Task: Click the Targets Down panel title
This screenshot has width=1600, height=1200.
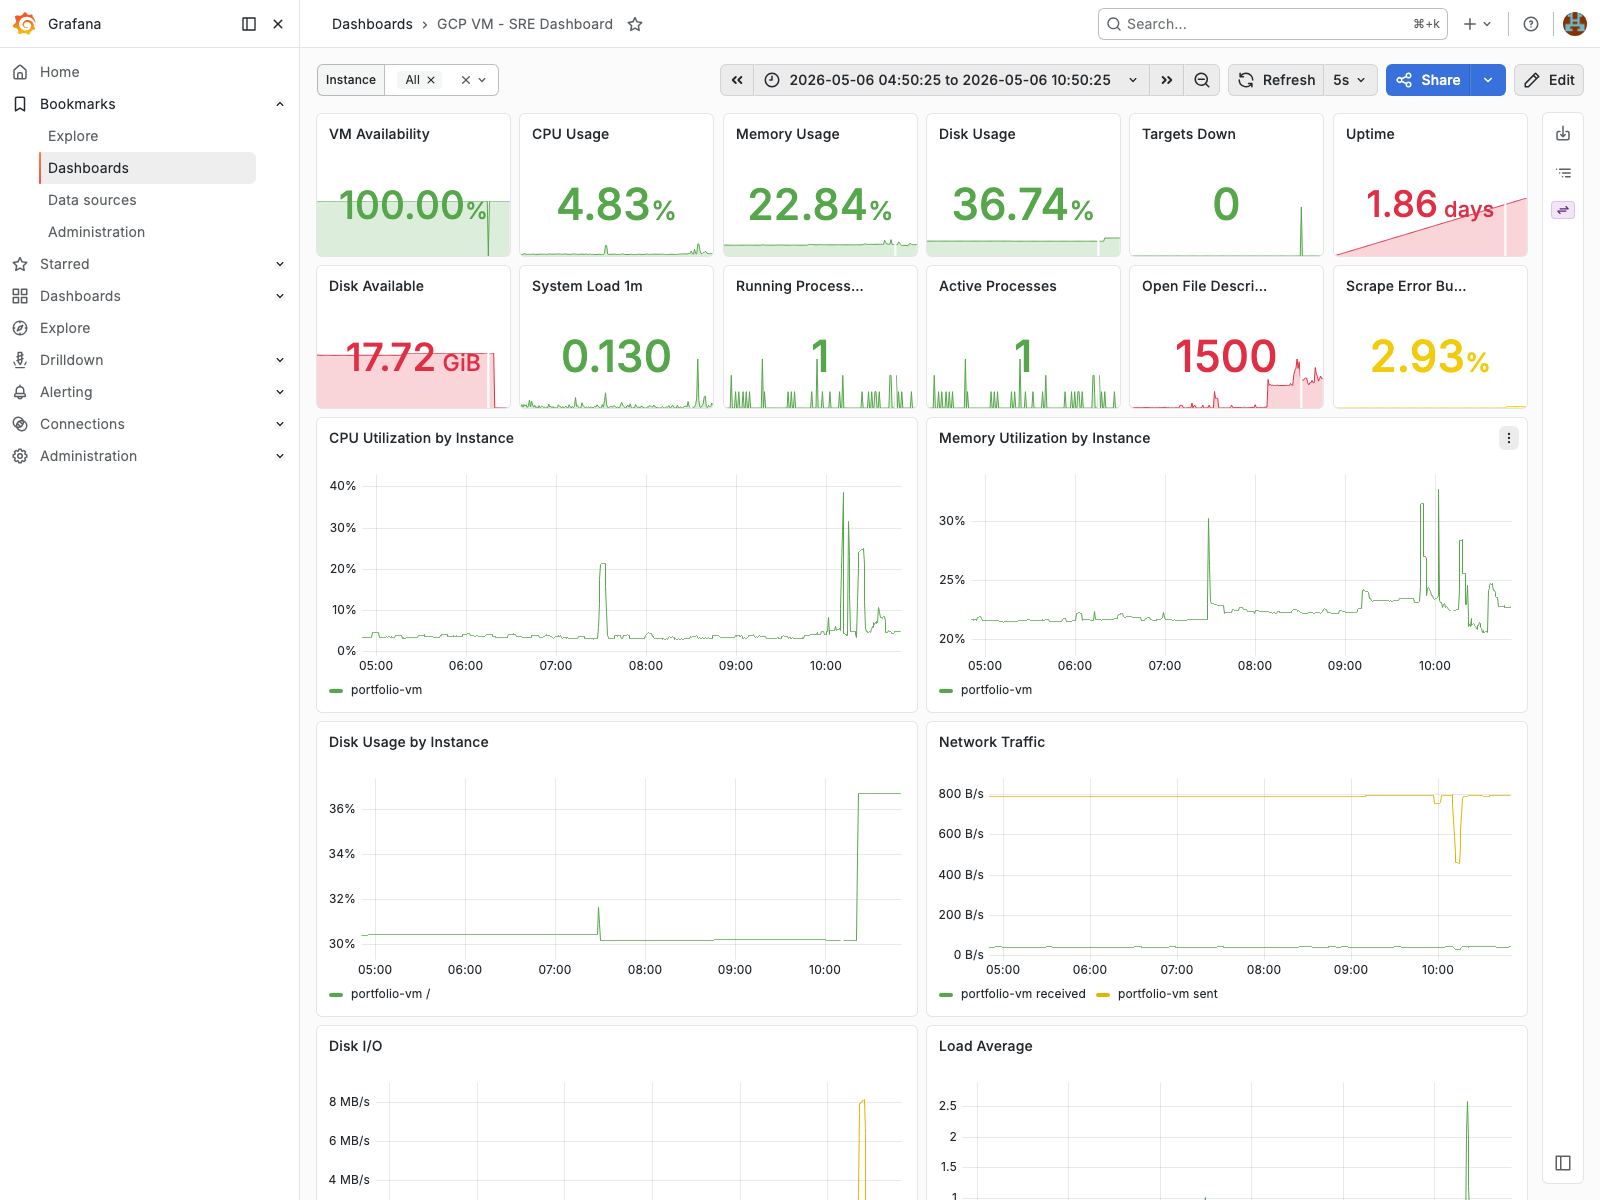Action: [1189, 134]
